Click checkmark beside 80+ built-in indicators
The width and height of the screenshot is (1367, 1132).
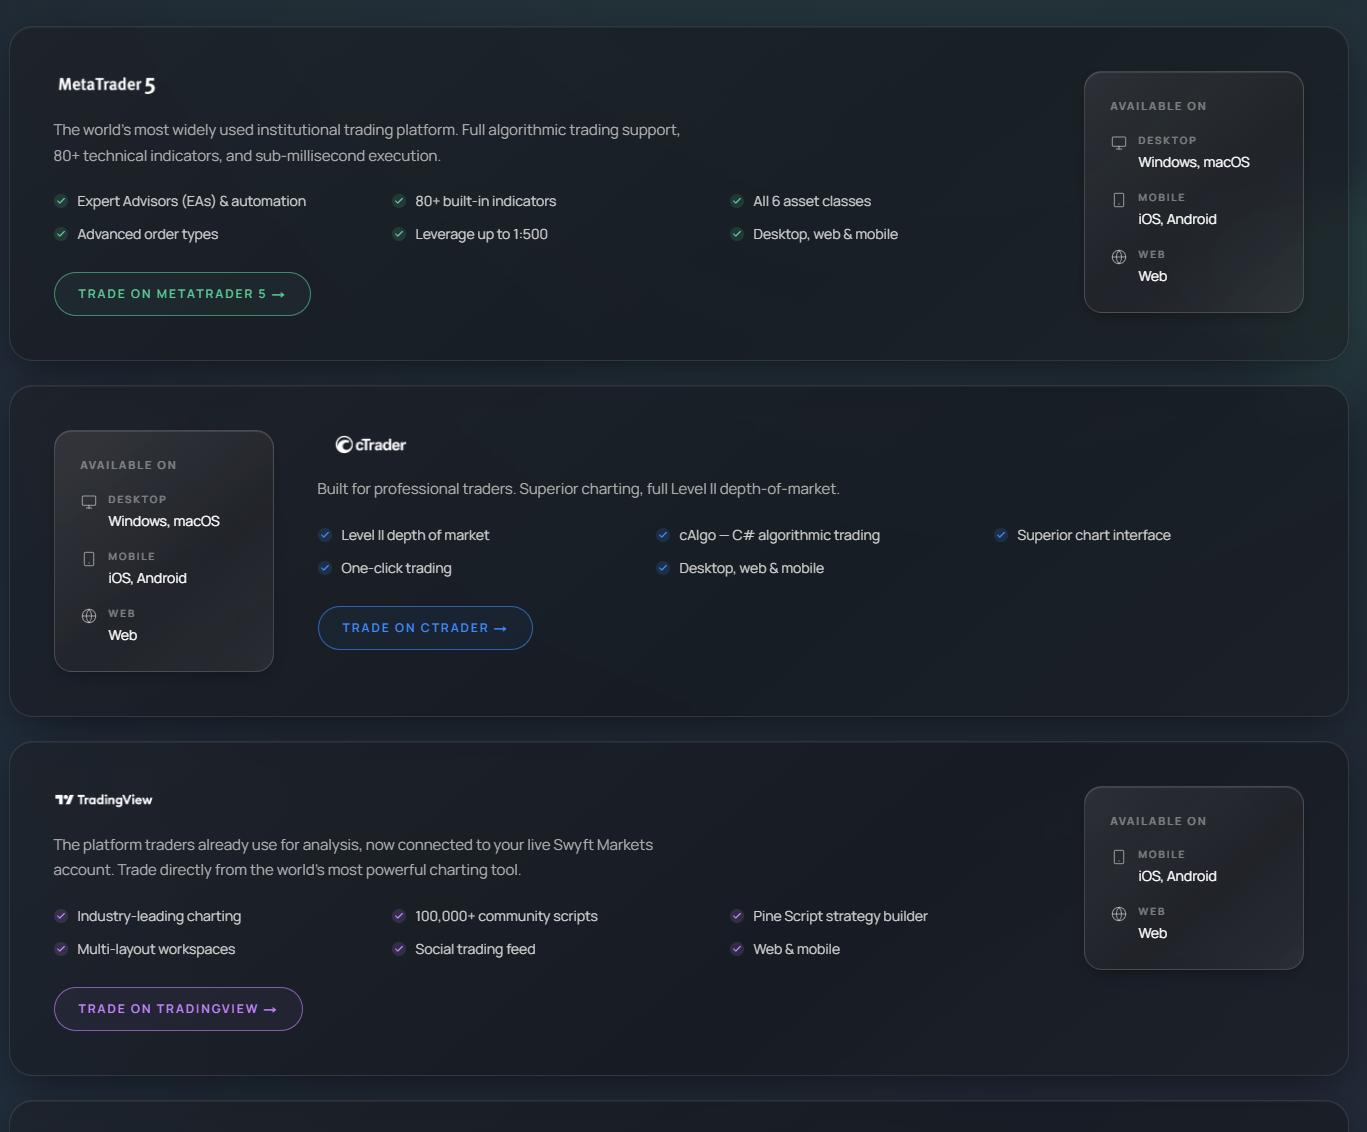click(x=399, y=201)
